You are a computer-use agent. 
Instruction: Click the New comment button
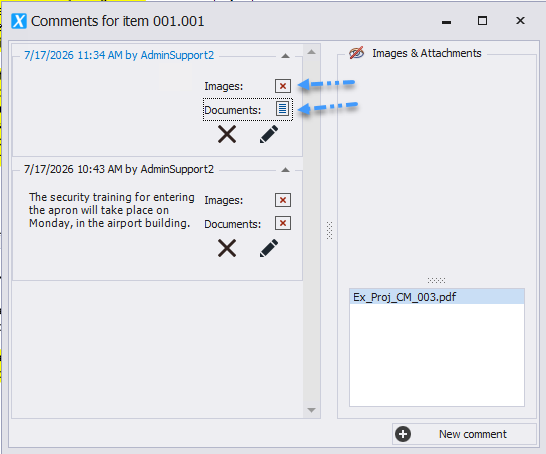point(464,434)
